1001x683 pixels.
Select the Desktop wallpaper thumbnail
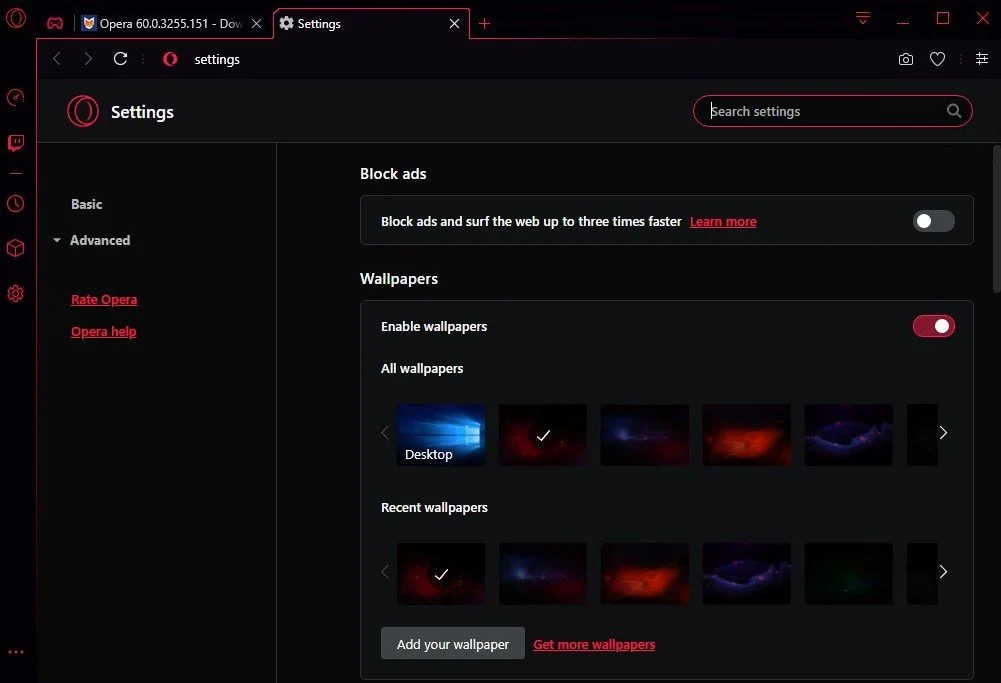click(440, 435)
